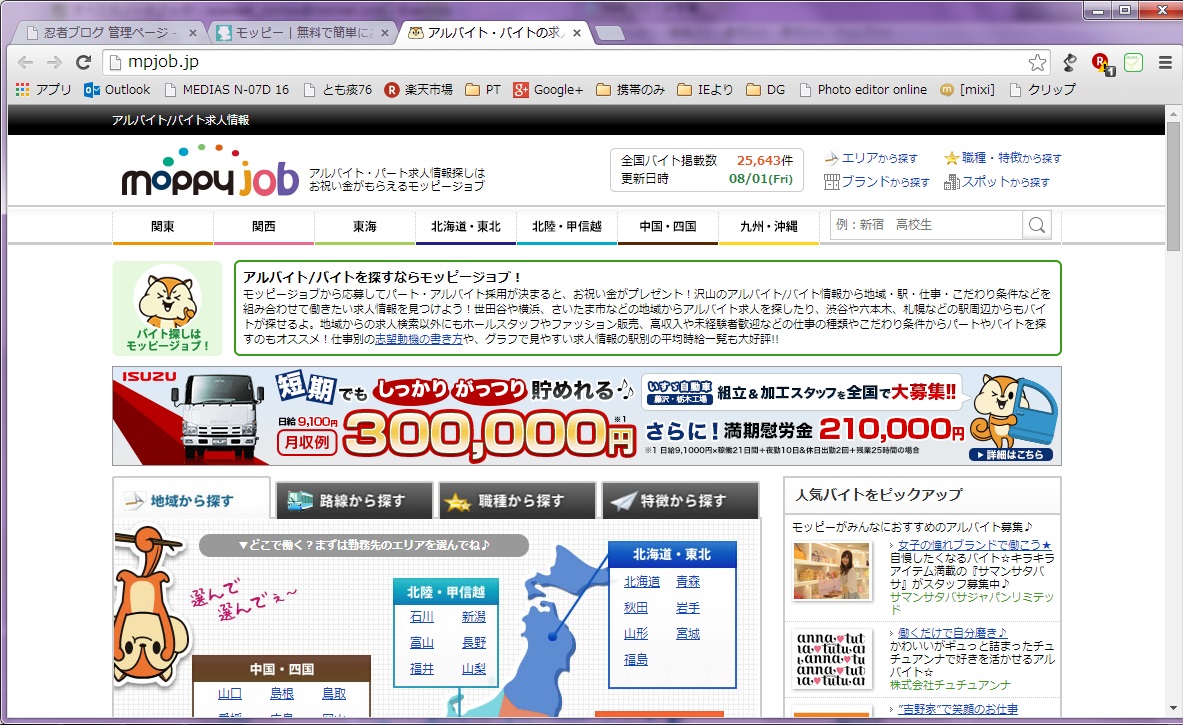1183x725 pixels.
Task: Open the PT bookmarks folder
Action: coord(483,90)
